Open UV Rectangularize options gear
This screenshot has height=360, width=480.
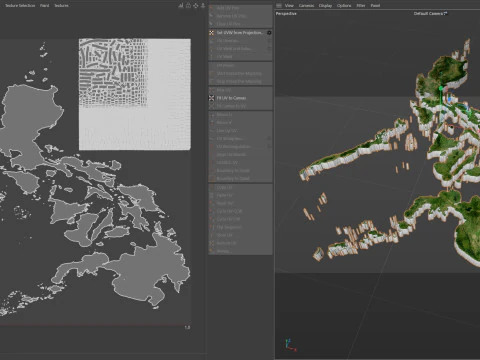coord(269,146)
